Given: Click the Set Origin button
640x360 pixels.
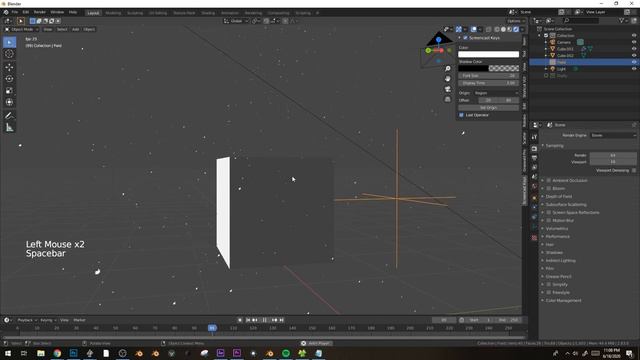Looking at the screenshot, I should coord(489,108).
